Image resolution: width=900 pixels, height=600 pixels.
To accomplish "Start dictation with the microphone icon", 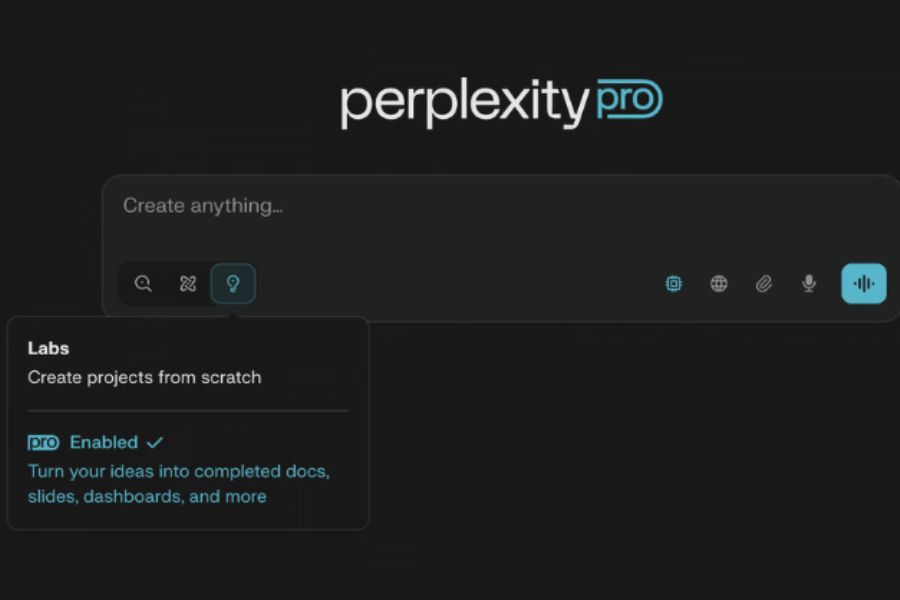I will tap(809, 284).
